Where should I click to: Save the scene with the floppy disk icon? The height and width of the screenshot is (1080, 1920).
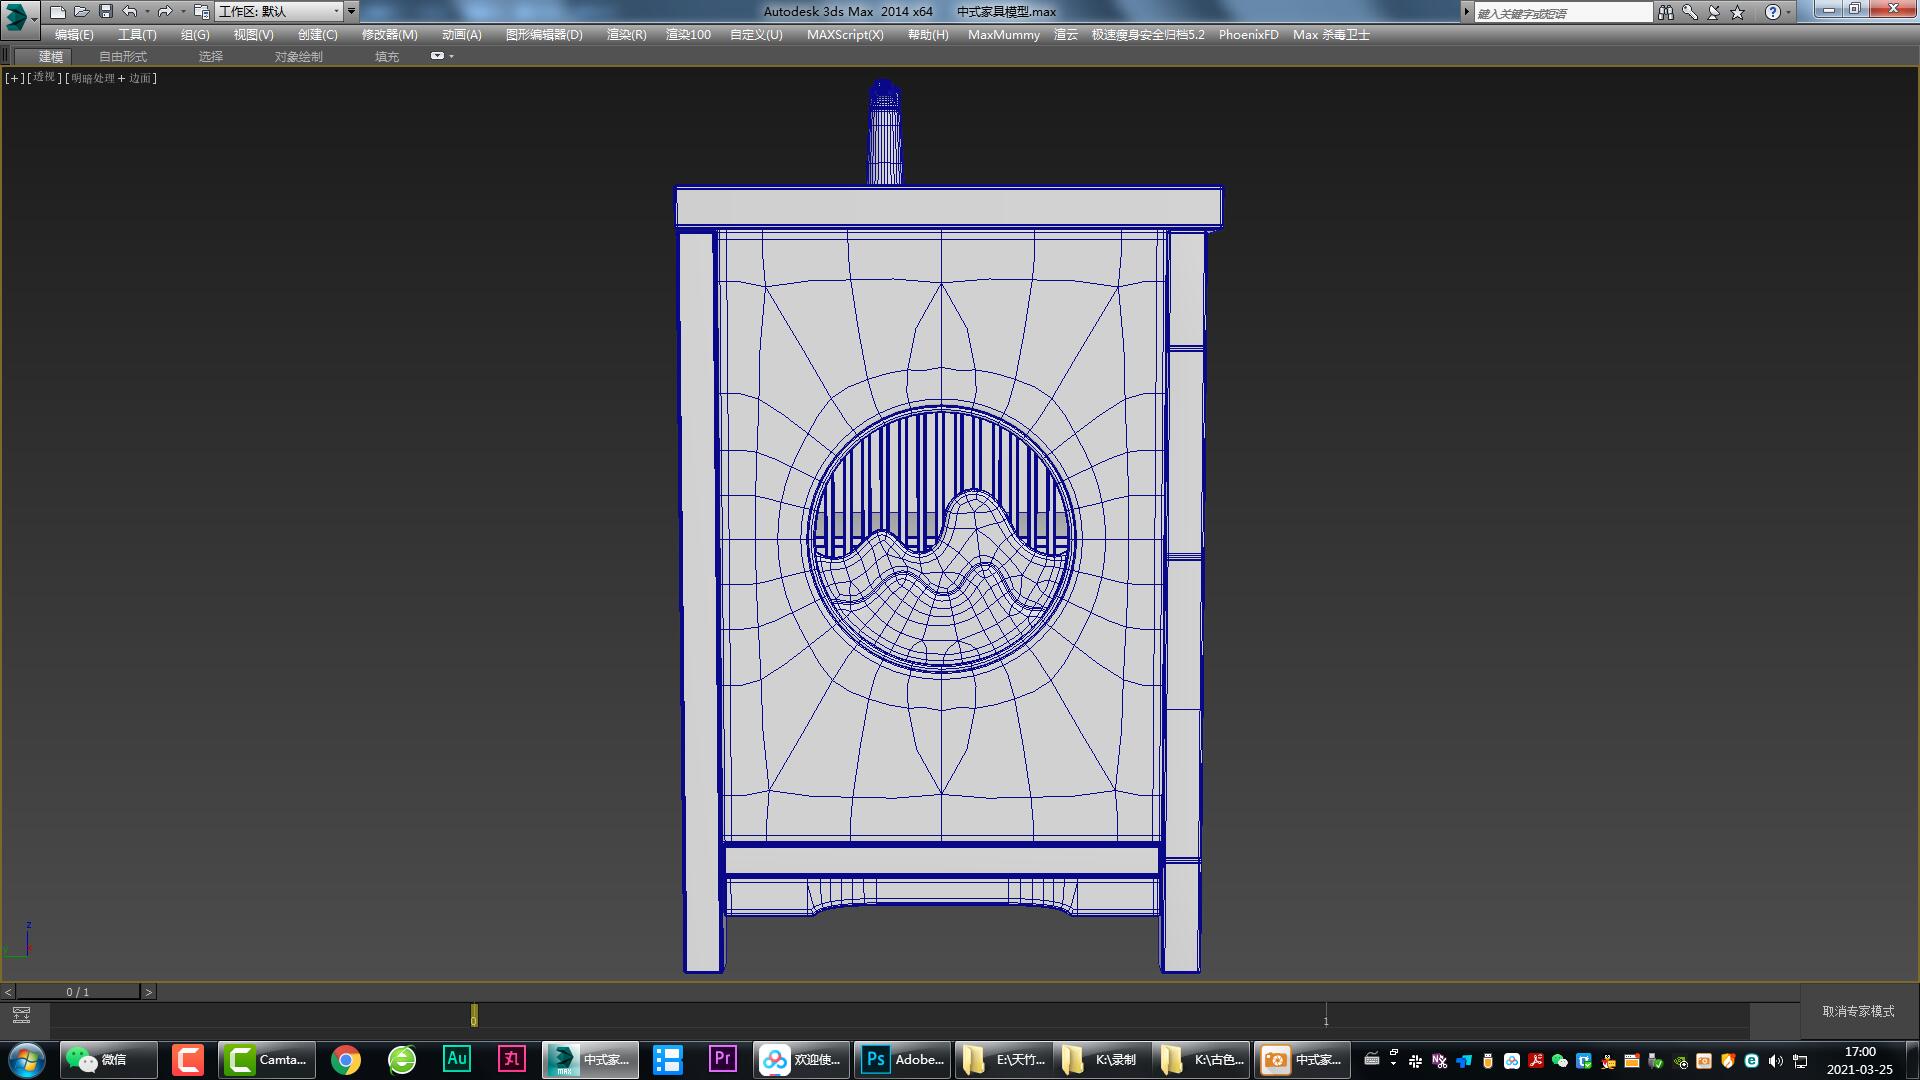click(x=106, y=12)
